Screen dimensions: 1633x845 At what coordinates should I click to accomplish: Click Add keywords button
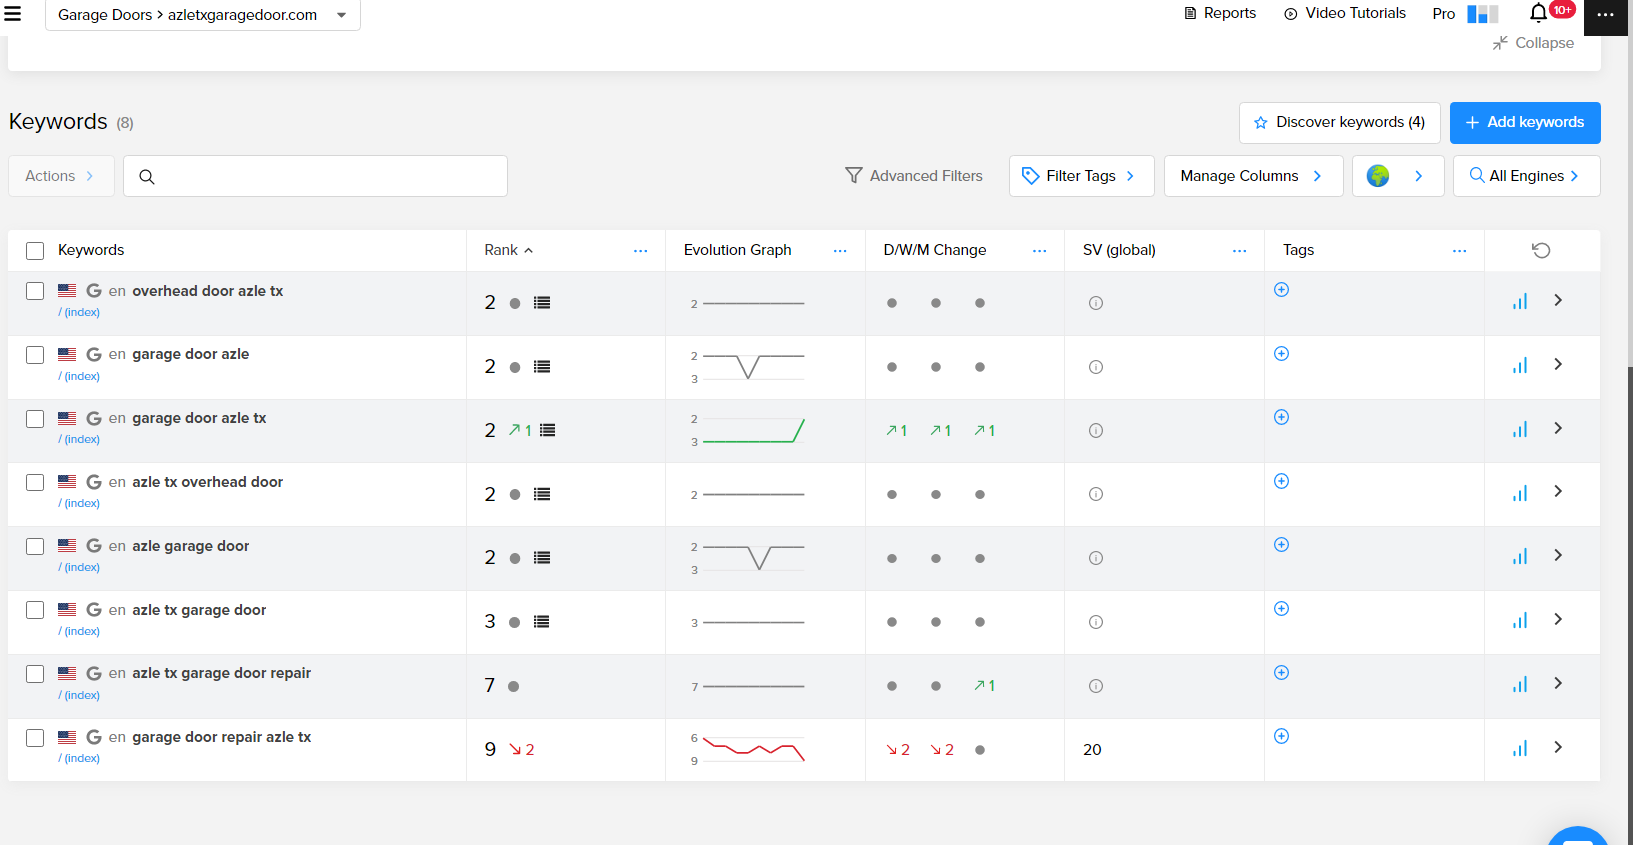[1524, 122]
